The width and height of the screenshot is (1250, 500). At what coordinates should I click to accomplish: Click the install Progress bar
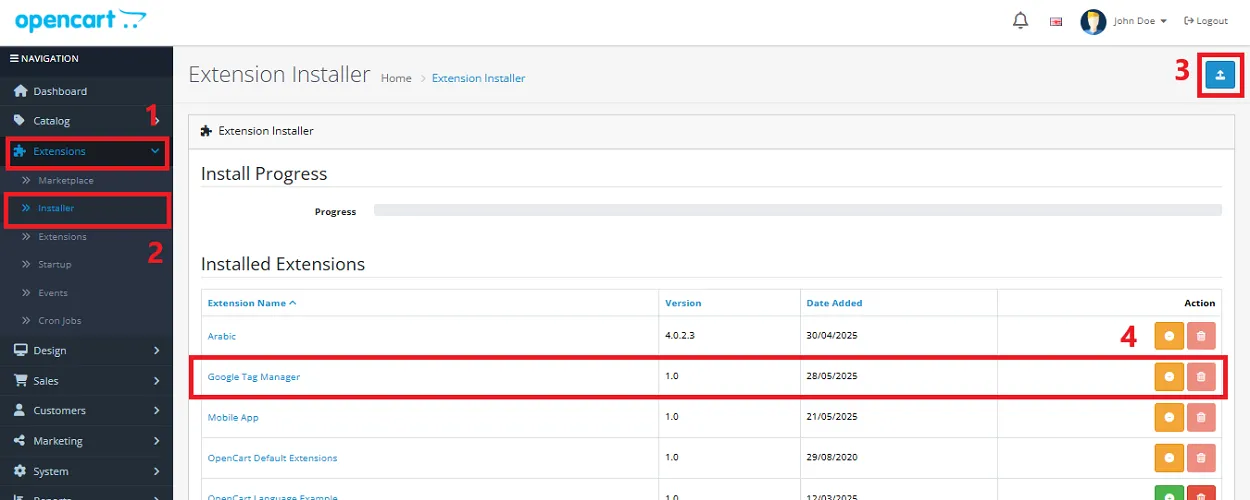(x=797, y=211)
